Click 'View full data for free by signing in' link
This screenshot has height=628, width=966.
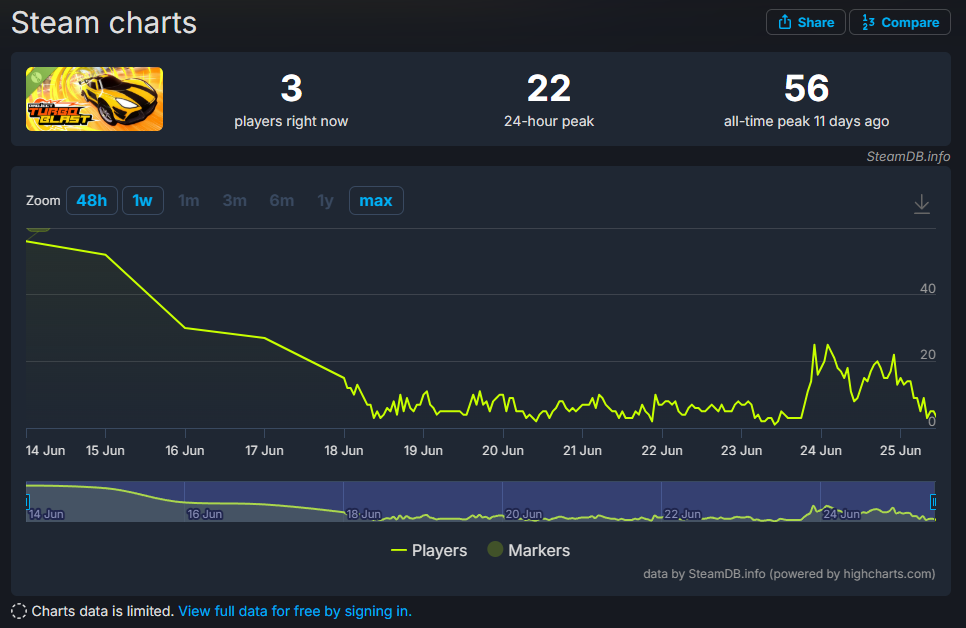295,611
